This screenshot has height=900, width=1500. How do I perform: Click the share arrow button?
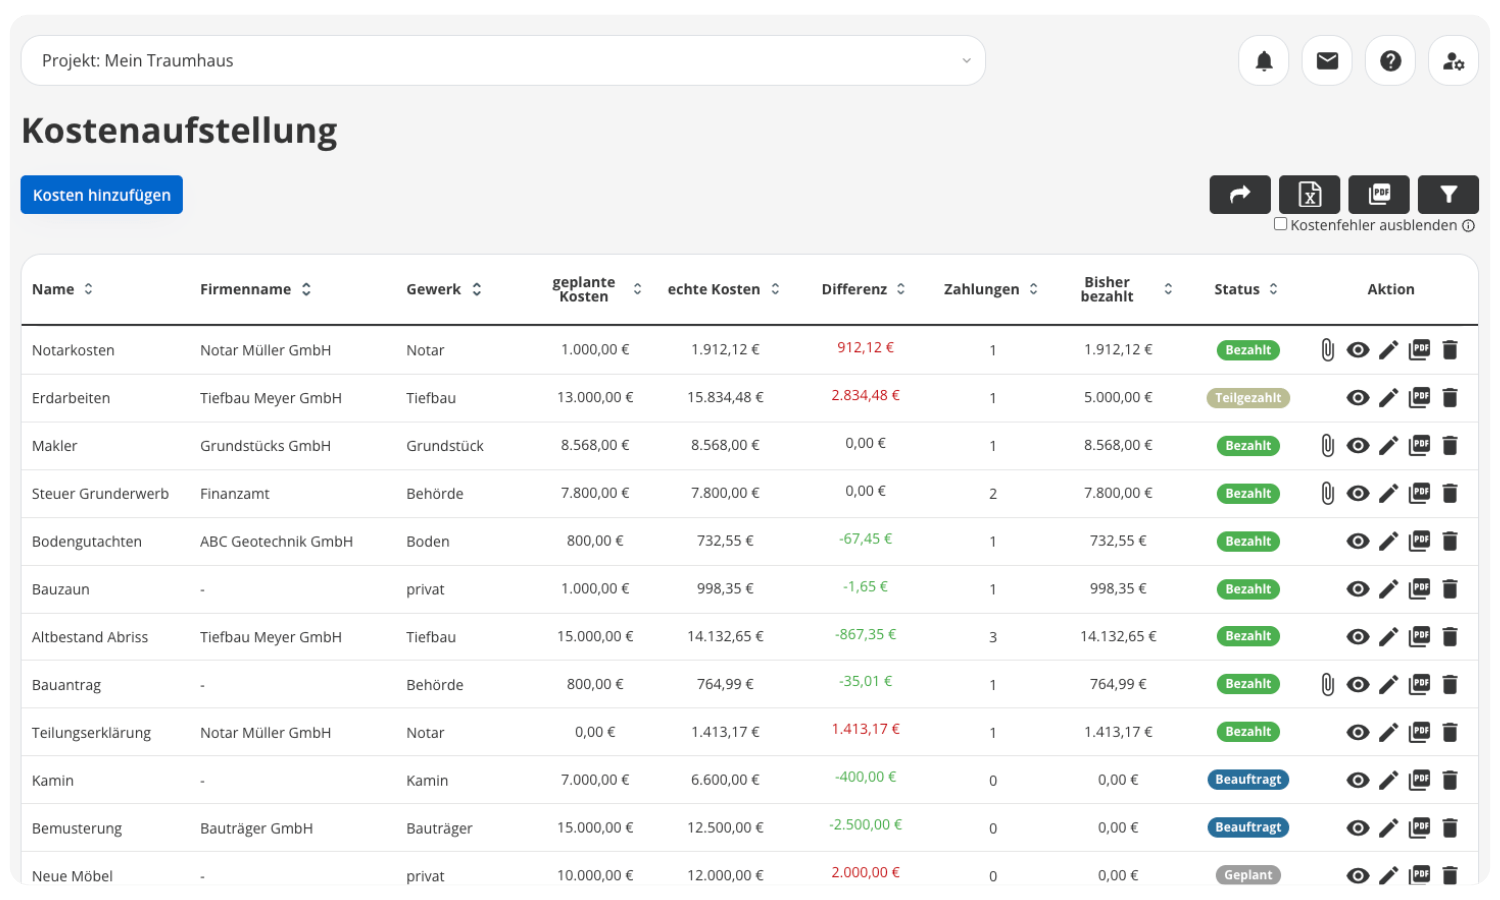(x=1240, y=195)
